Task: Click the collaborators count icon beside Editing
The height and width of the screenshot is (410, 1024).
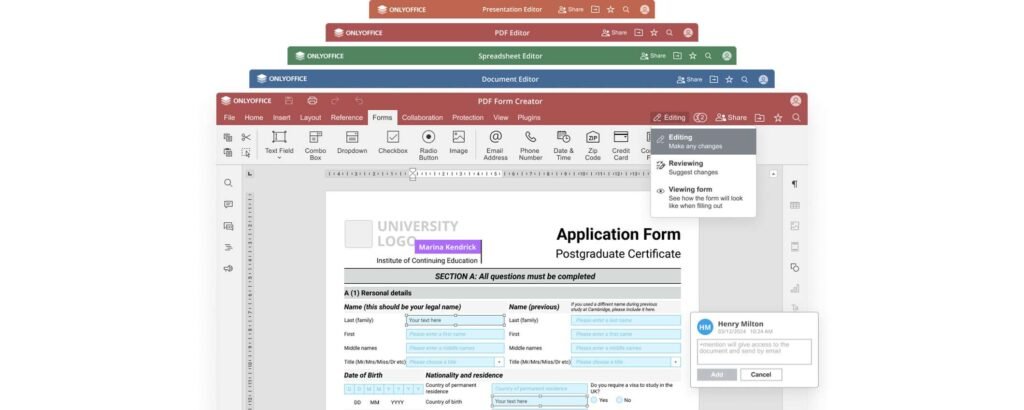Action: [x=700, y=118]
